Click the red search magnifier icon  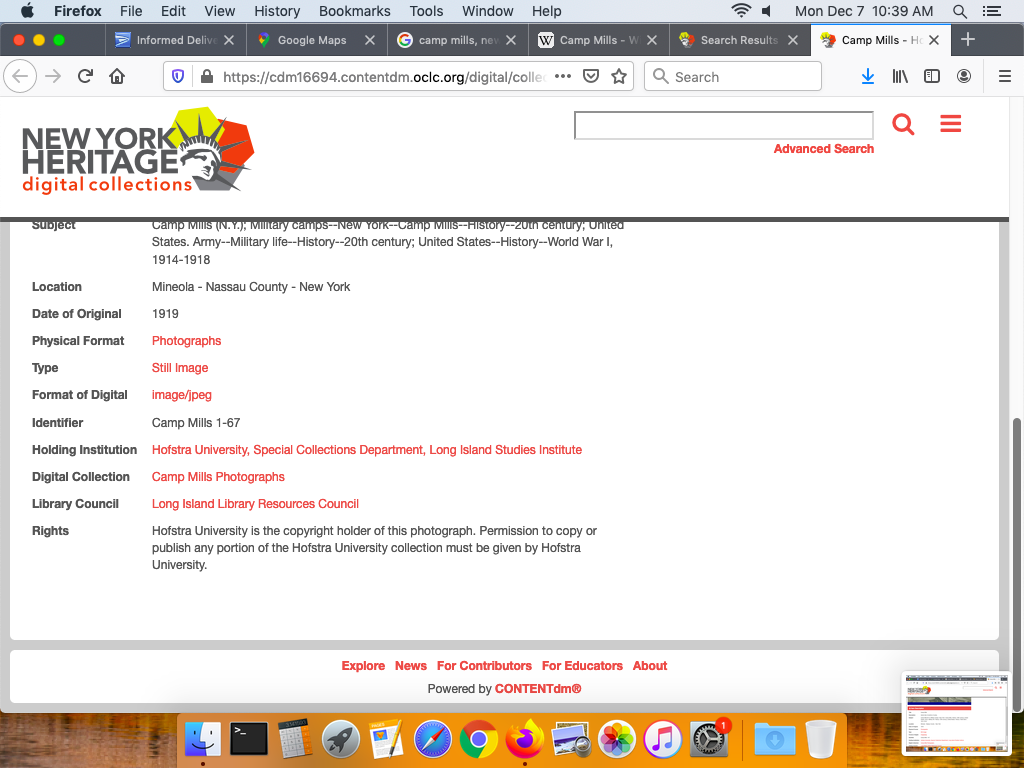(x=903, y=124)
